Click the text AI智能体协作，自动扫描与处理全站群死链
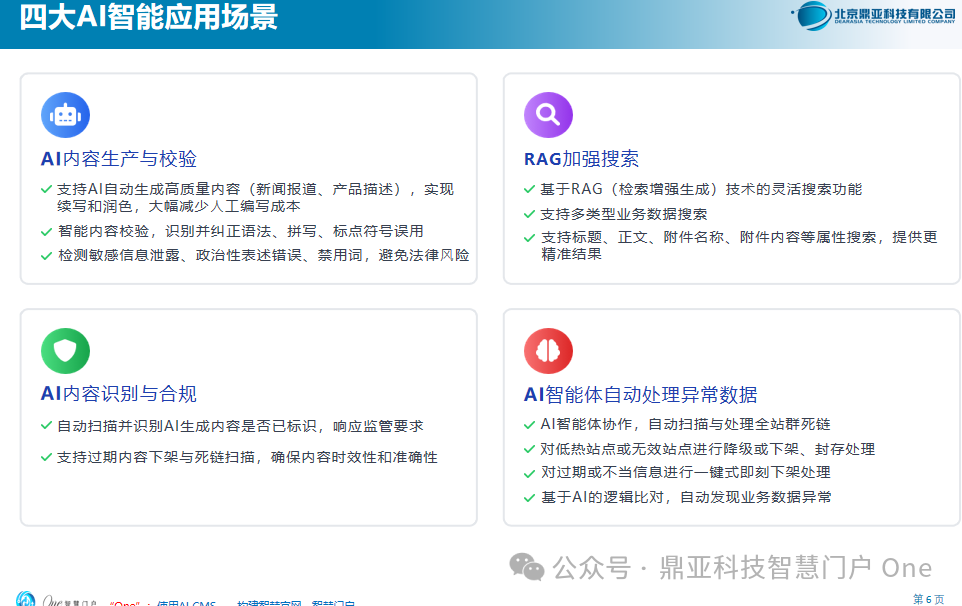962x606 pixels. point(685,424)
